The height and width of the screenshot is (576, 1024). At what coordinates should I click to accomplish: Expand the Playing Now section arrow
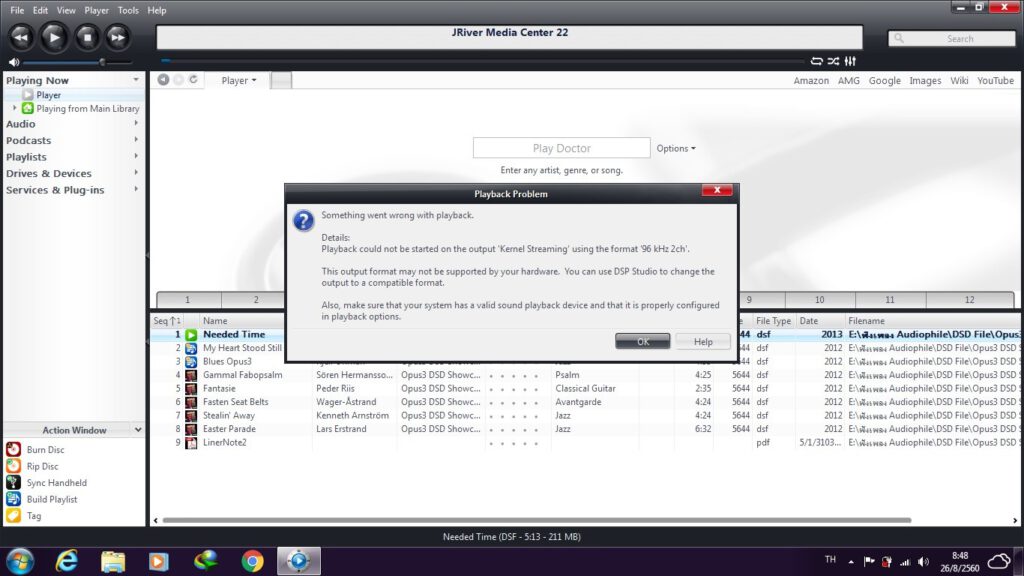(136, 80)
